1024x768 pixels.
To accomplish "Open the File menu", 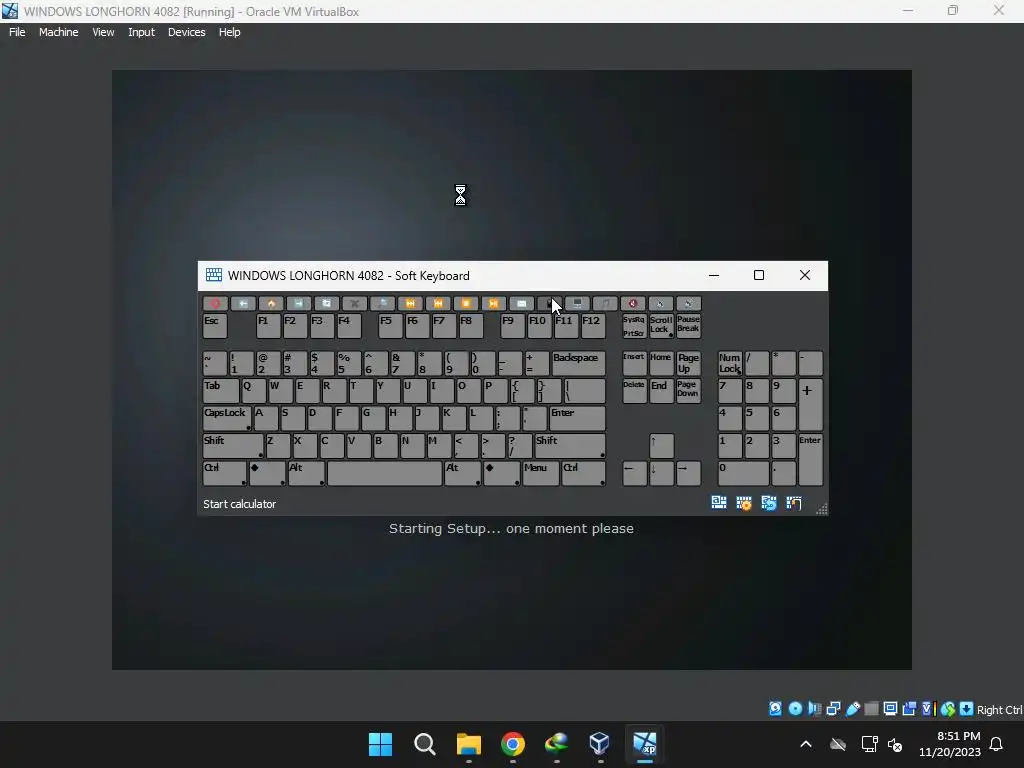I will (x=17, y=32).
